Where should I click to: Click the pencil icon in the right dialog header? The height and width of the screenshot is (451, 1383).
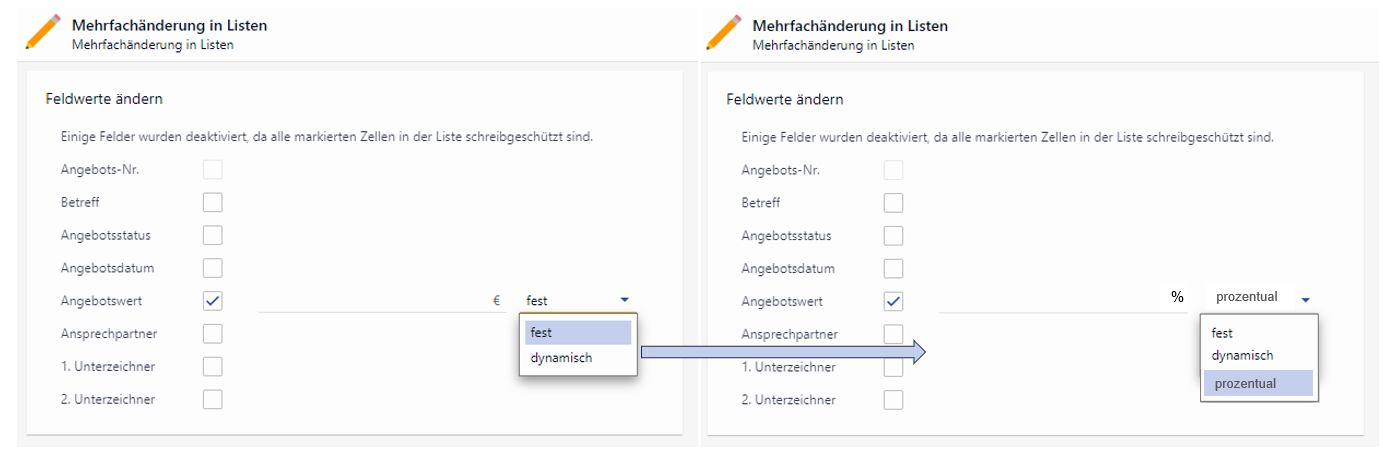coord(725,33)
